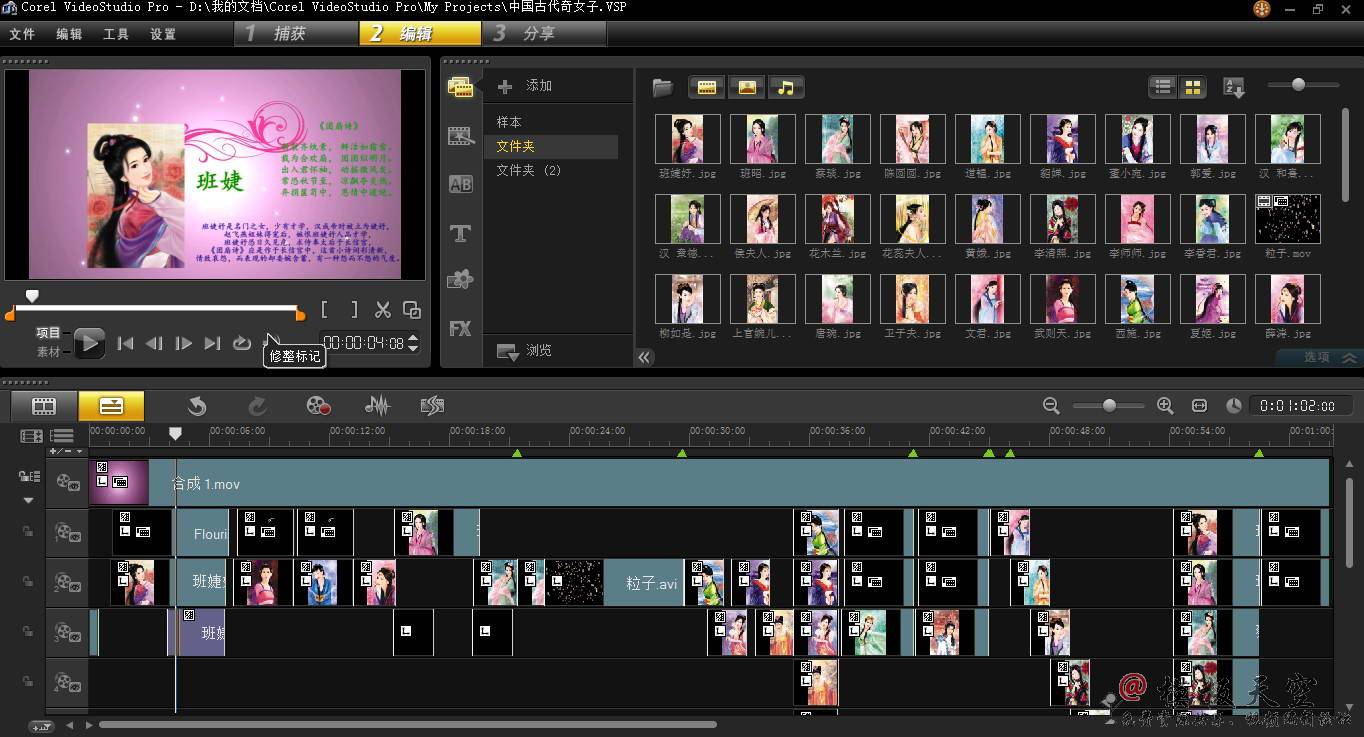Click the zoom out magnifier icon

(1051, 405)
